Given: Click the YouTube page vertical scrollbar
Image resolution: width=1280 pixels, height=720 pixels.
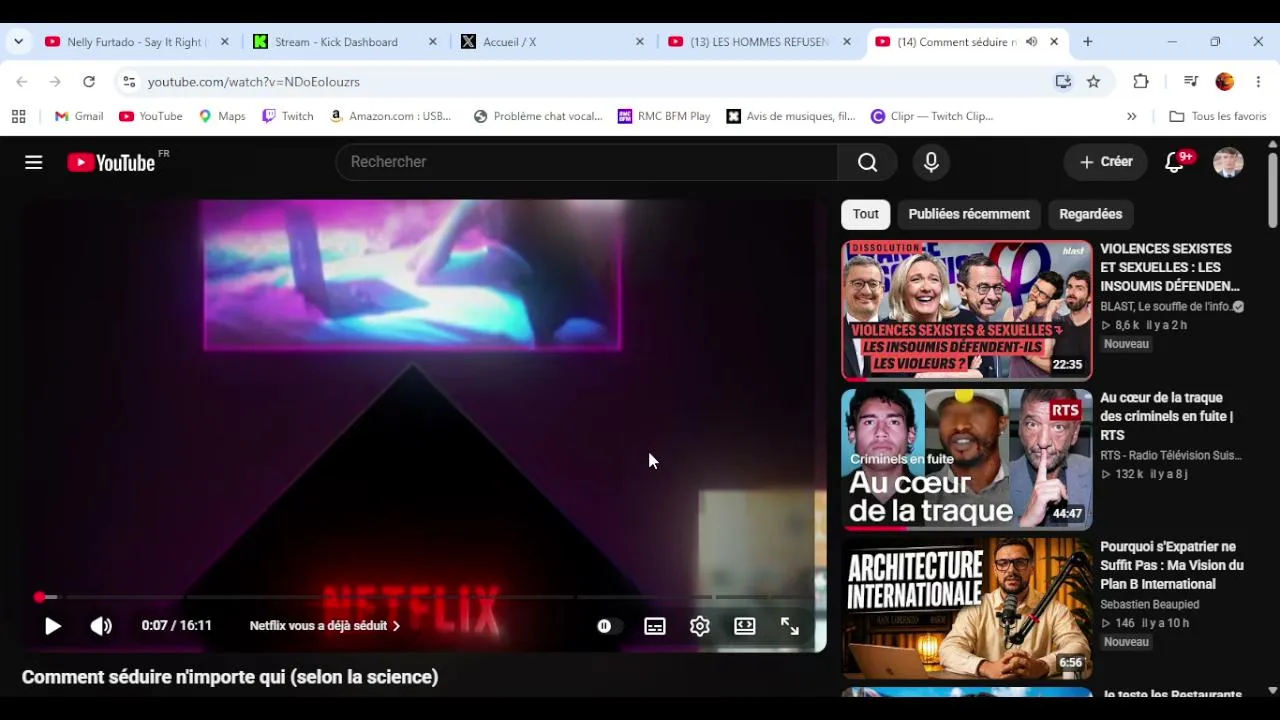Looking at the screenshot, I should (x=1272, y=190).
